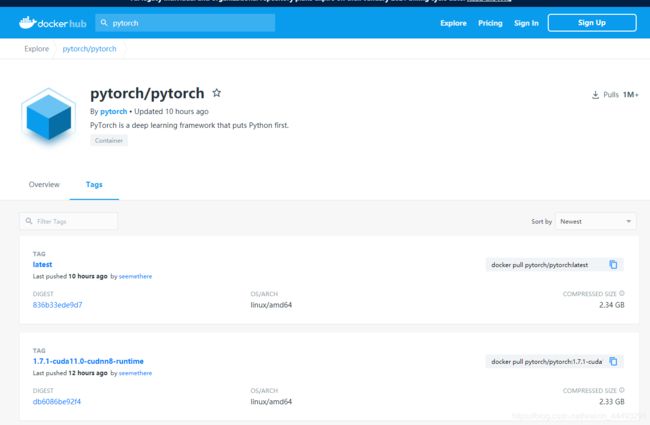The height and width of the screenshot is (425, 650).
Task: Focus the Filter Tags input
Action: (x=68, y=221)
